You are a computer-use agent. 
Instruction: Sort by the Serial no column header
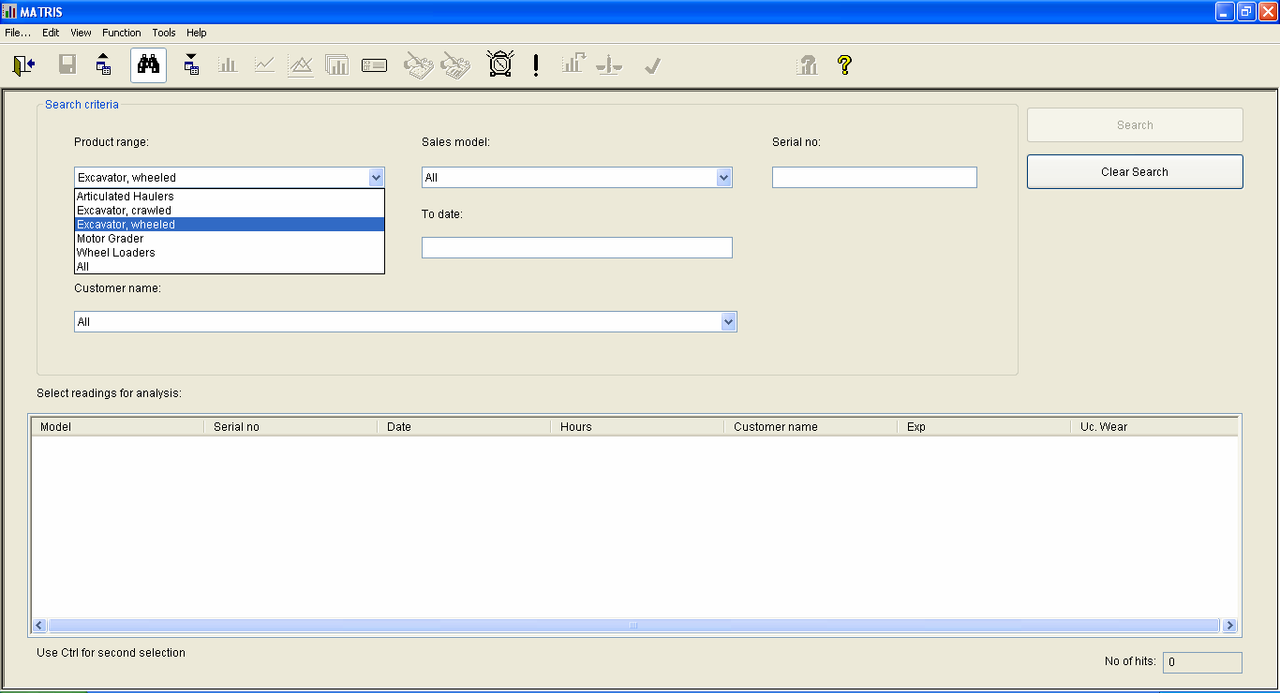[291, 426]
